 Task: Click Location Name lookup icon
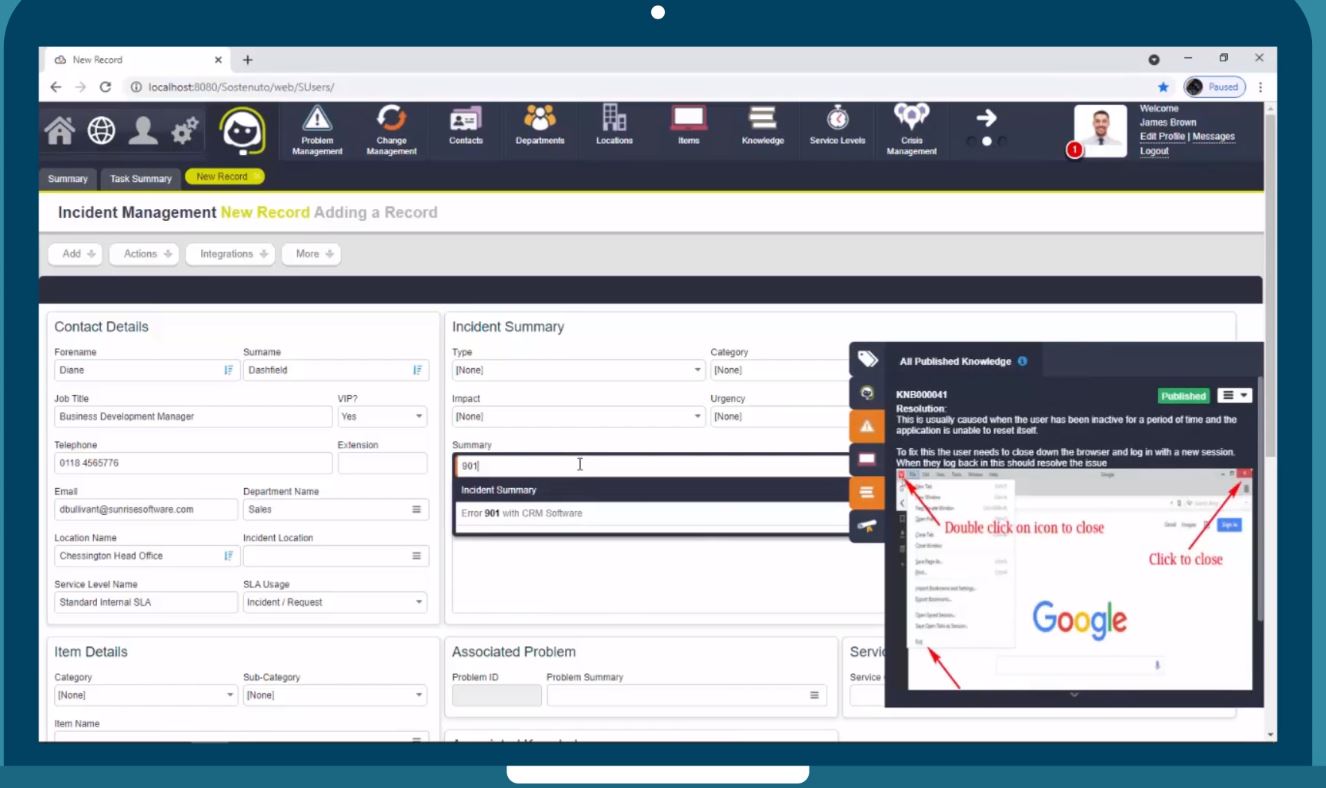[228, 556]
